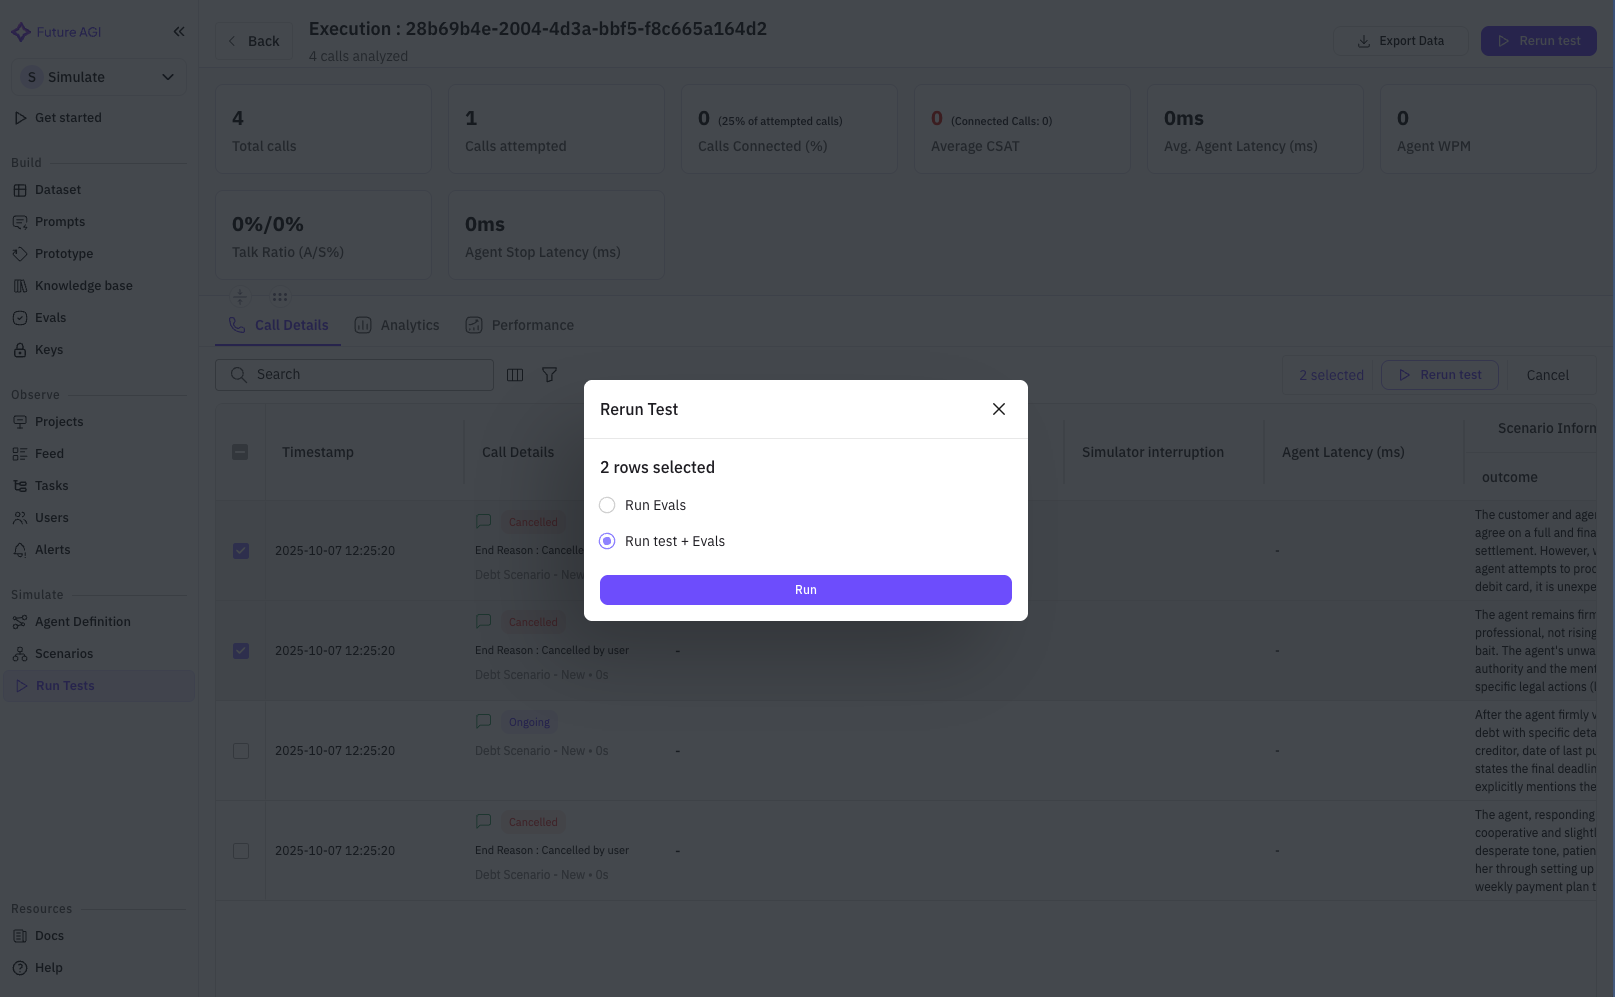Click the Keys lock icon
Viewport: 1615px width, 997px height.
coord(20,350)
